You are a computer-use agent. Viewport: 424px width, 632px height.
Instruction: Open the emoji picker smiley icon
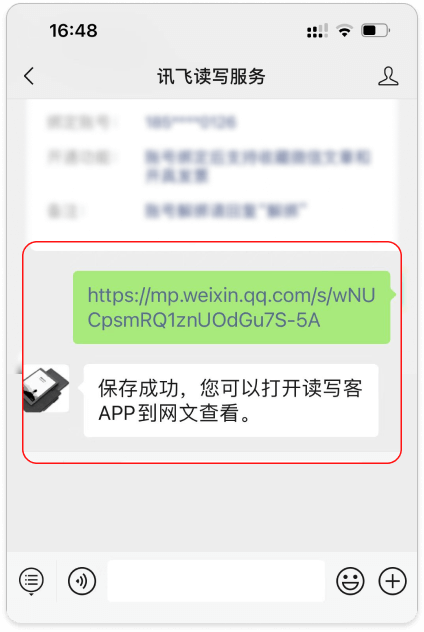(350, 581)
